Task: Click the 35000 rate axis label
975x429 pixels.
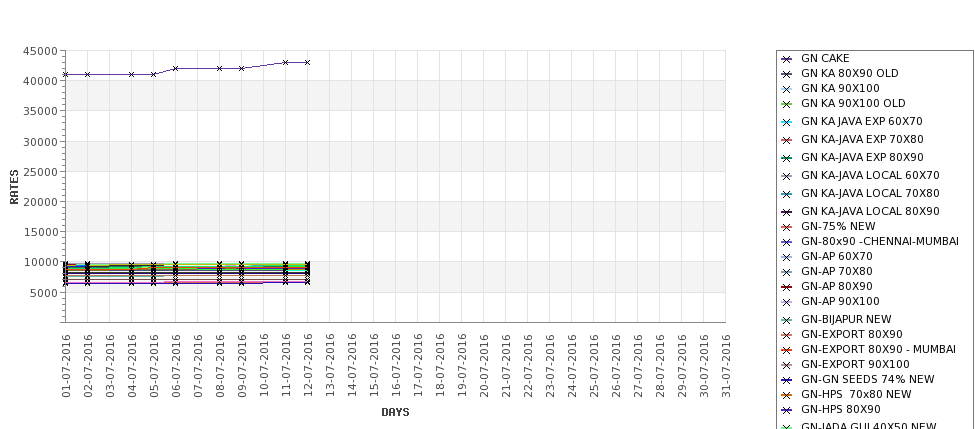Action: coord(41,111)
